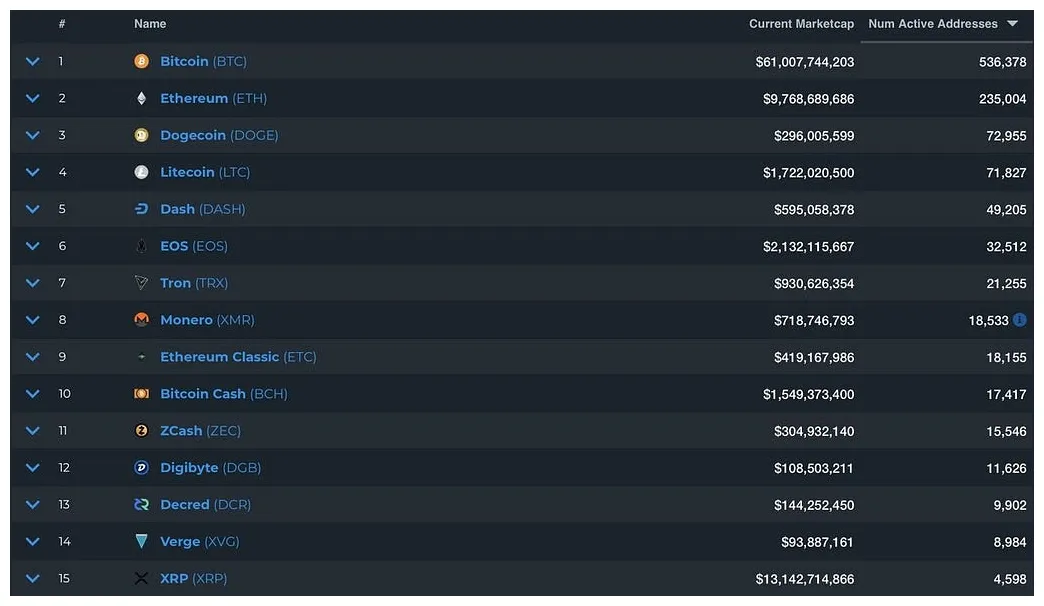The image size is (1044, 606).
Task: Click the Litecoin circle logo
Action: click(x=142, y=172)
